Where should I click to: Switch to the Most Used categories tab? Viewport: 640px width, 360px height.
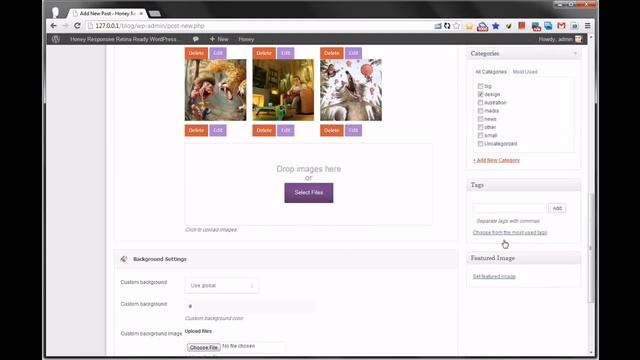tap(525, 72)
